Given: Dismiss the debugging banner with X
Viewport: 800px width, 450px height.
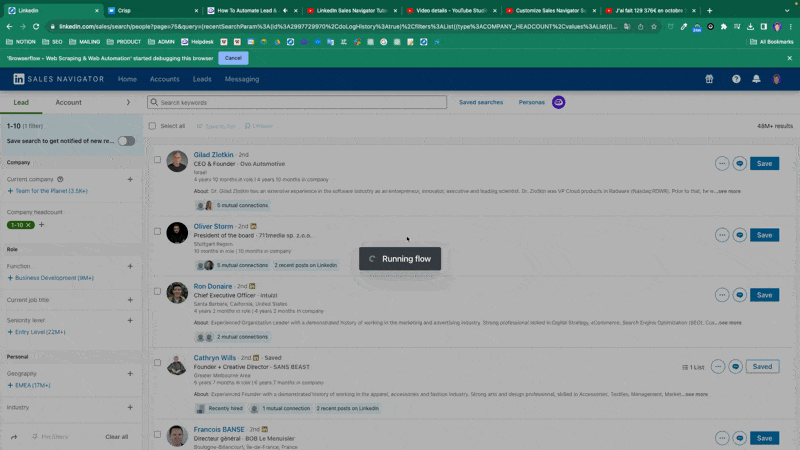Looking at the screenshot, I should (790, 58).
